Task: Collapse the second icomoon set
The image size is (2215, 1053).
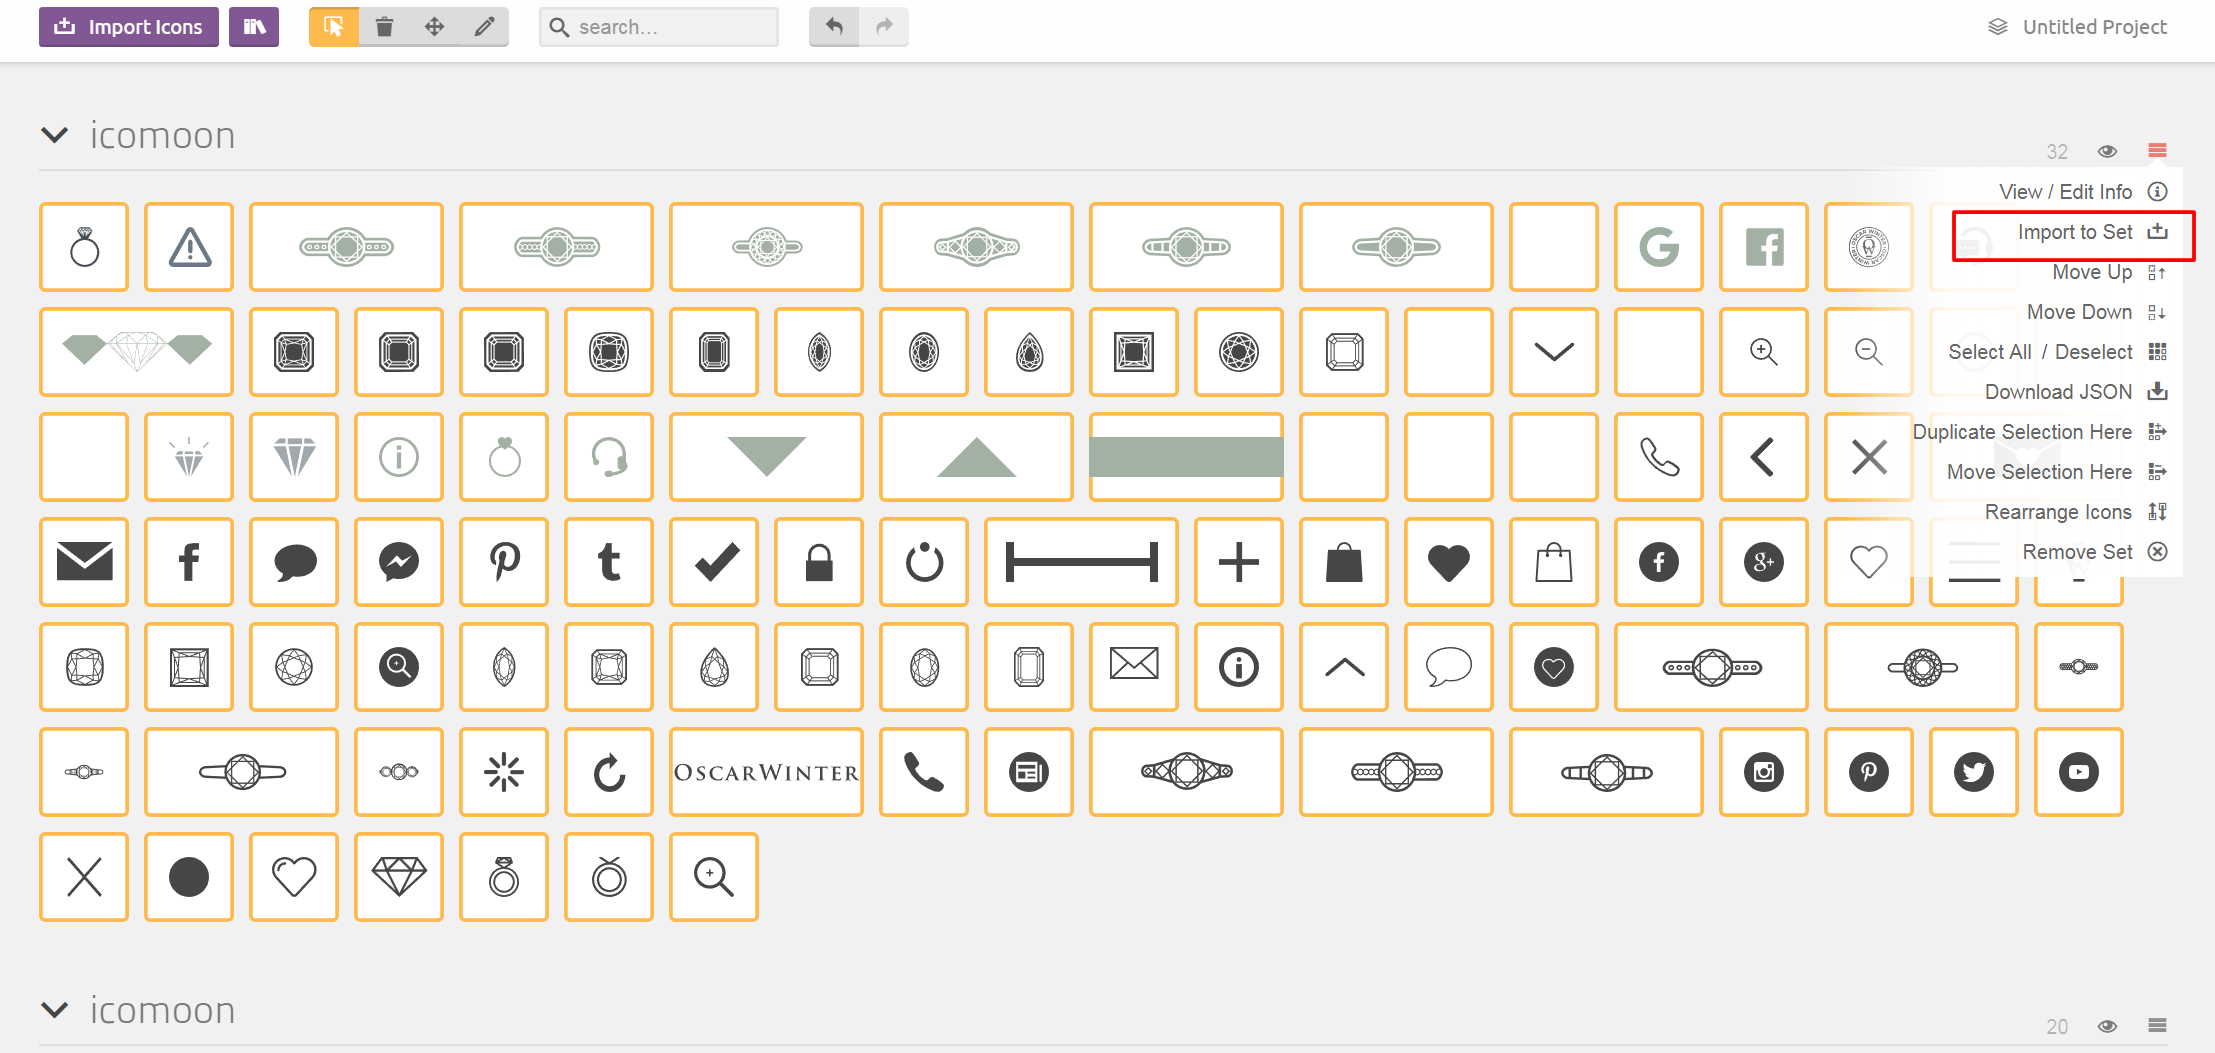Action: click(x=55, y=1010)
